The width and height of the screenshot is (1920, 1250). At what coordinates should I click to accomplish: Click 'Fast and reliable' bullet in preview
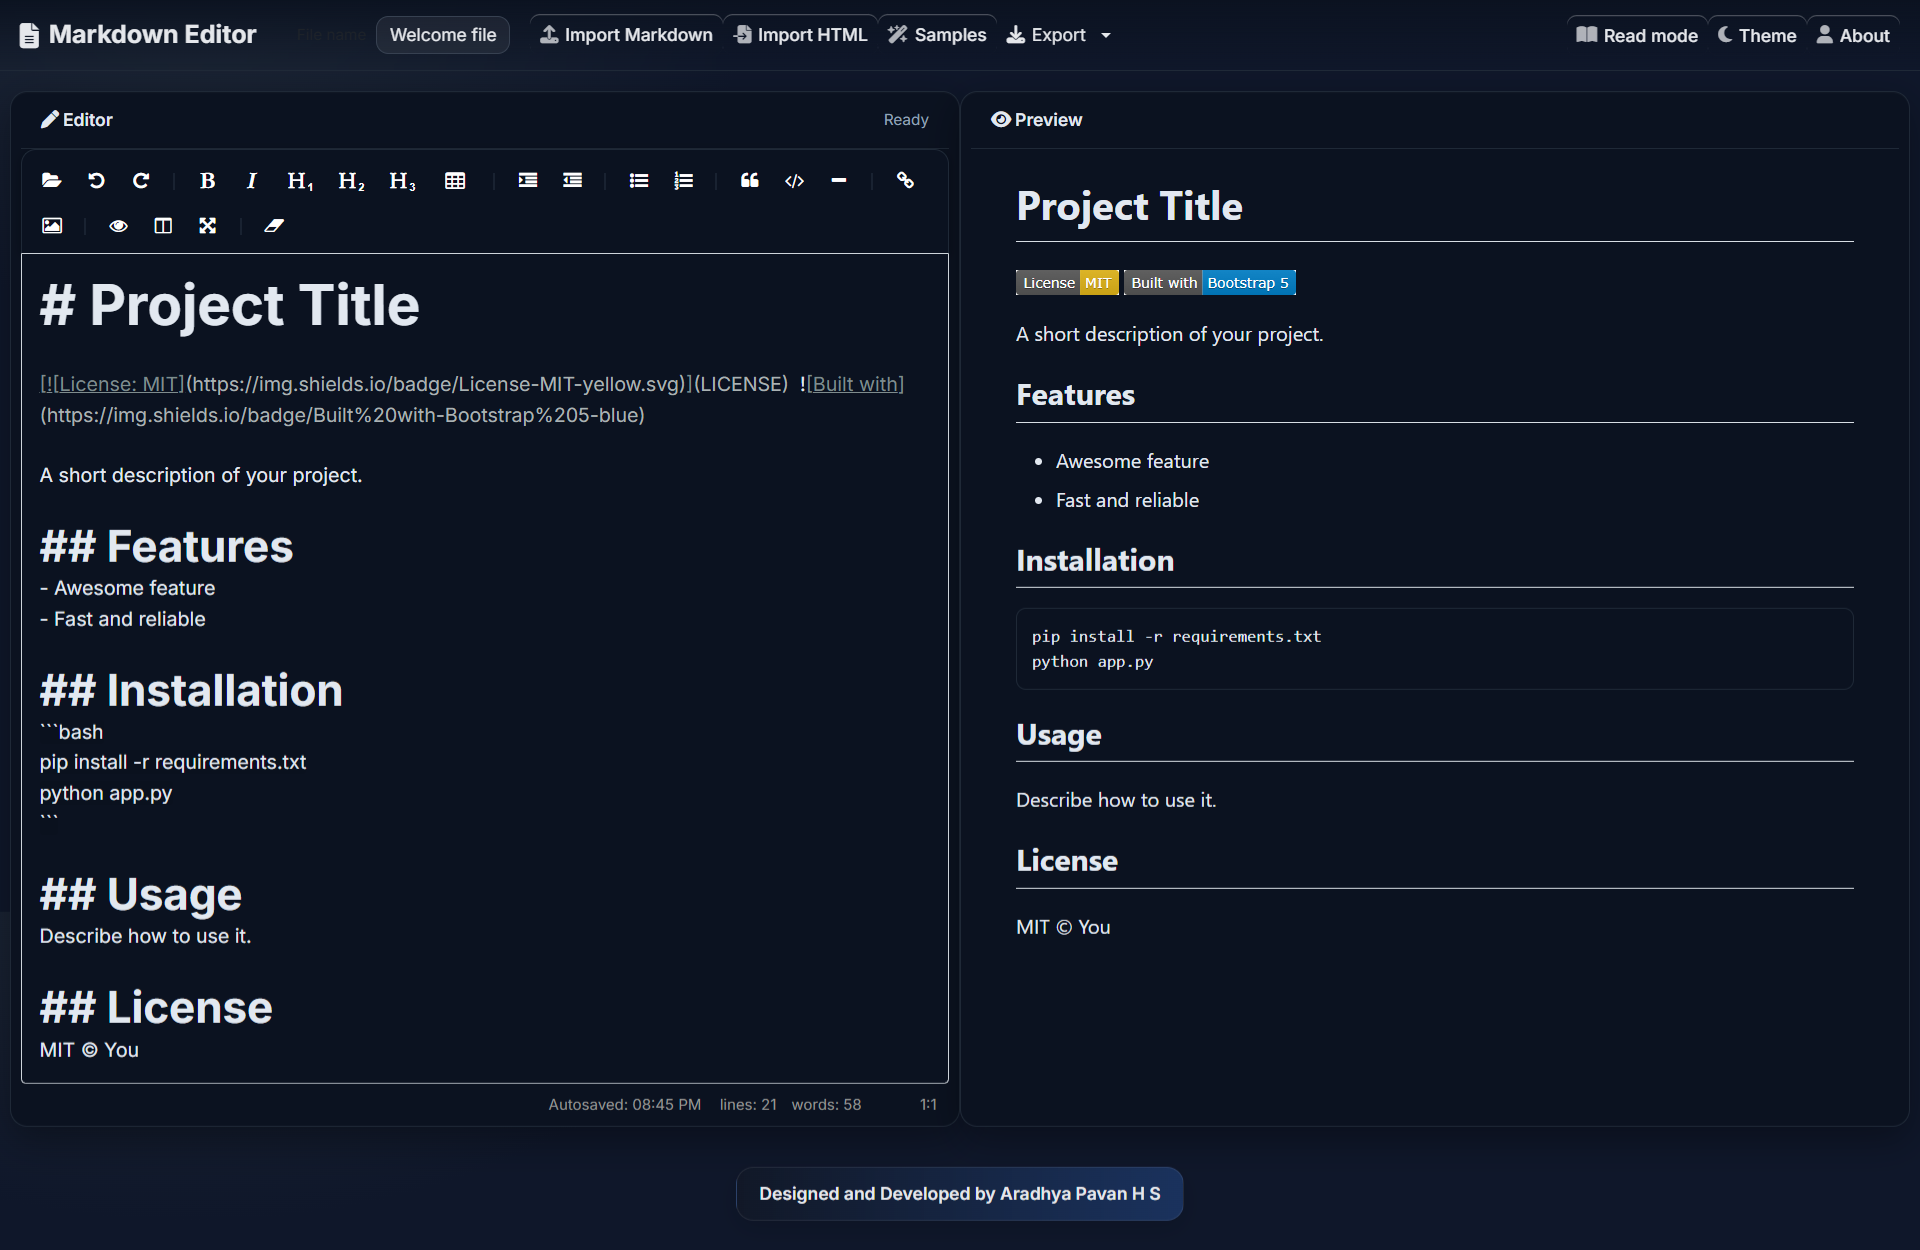[x=1127, y=501]
